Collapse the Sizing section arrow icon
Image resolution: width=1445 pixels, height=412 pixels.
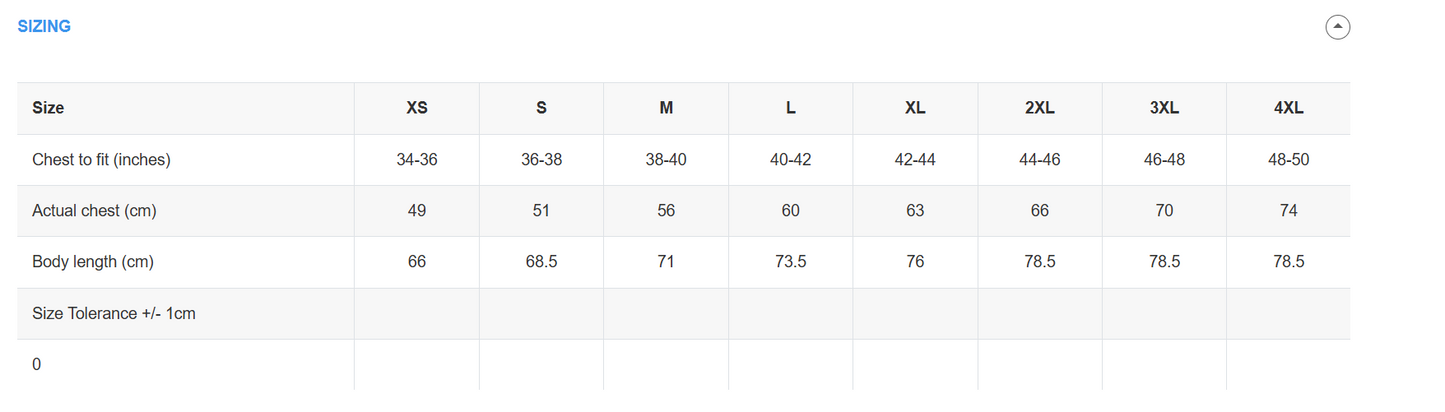tap(1337, 27)
